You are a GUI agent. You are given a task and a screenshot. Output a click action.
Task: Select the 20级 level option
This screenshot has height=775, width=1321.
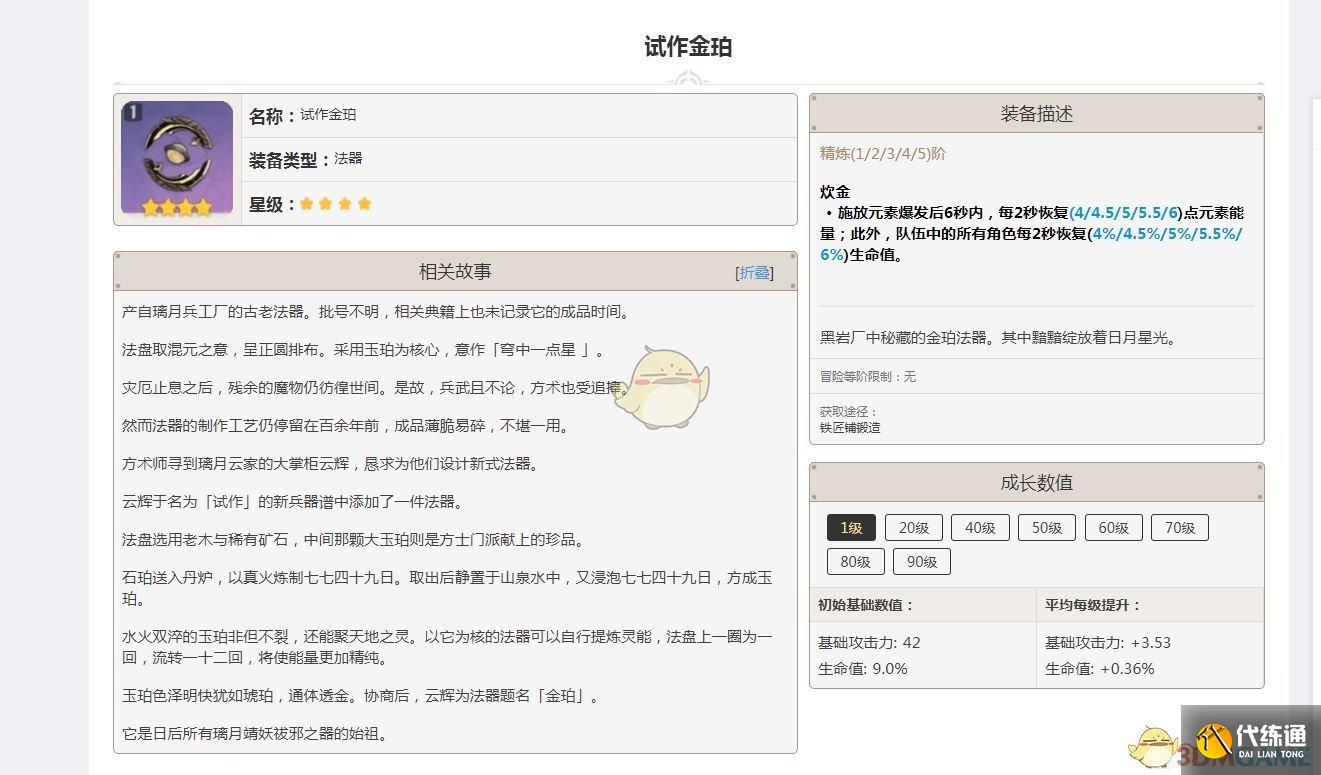point(913,527)
